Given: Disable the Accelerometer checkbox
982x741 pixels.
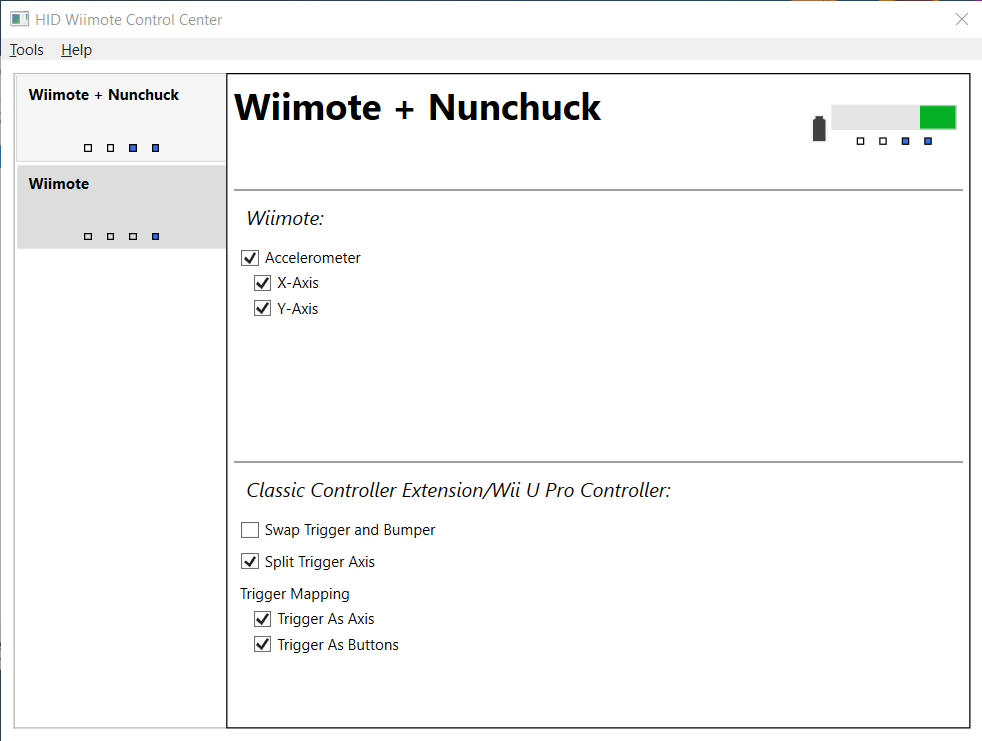Looking at the screenshot, I should 249,257.
